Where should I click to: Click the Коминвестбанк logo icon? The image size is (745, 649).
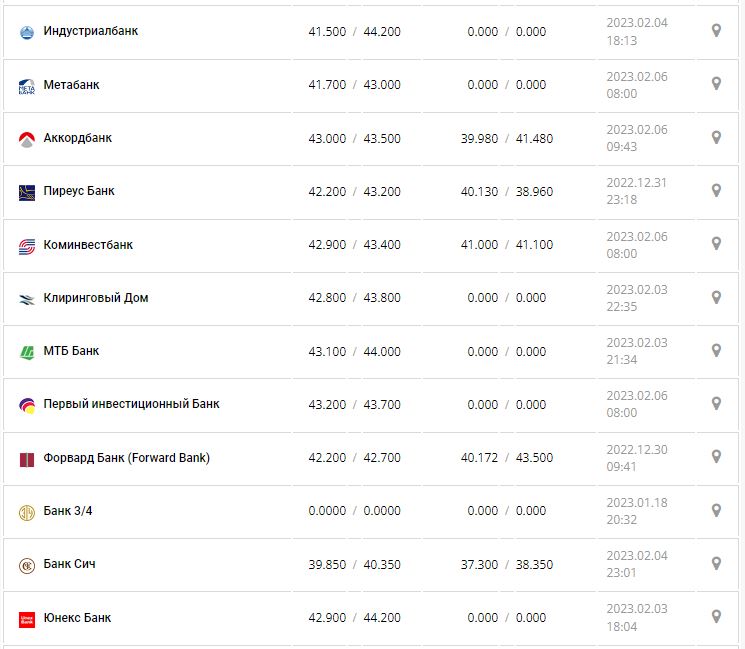tap(27, 246)
